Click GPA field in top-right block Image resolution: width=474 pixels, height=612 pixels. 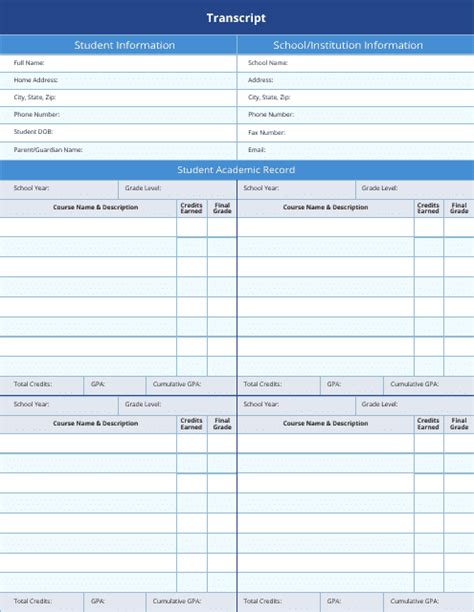352,386
